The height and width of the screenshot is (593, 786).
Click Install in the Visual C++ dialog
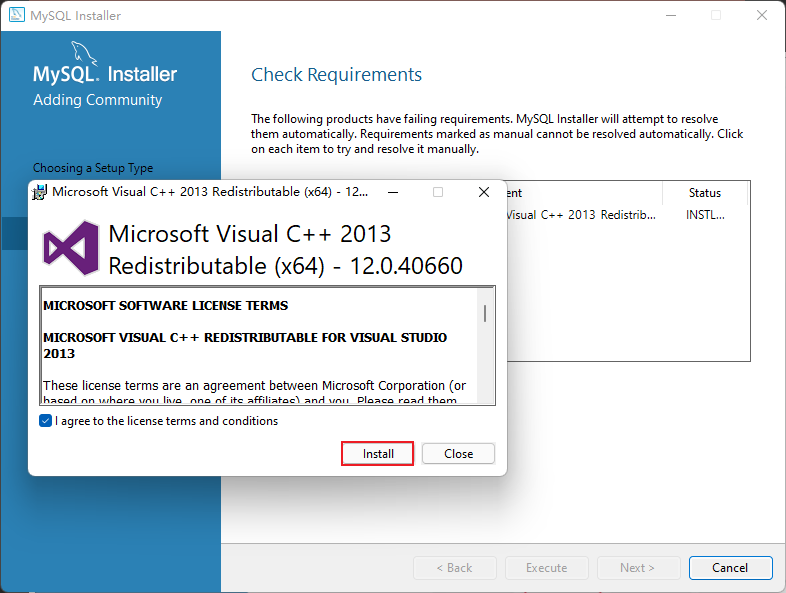(377, 454)
